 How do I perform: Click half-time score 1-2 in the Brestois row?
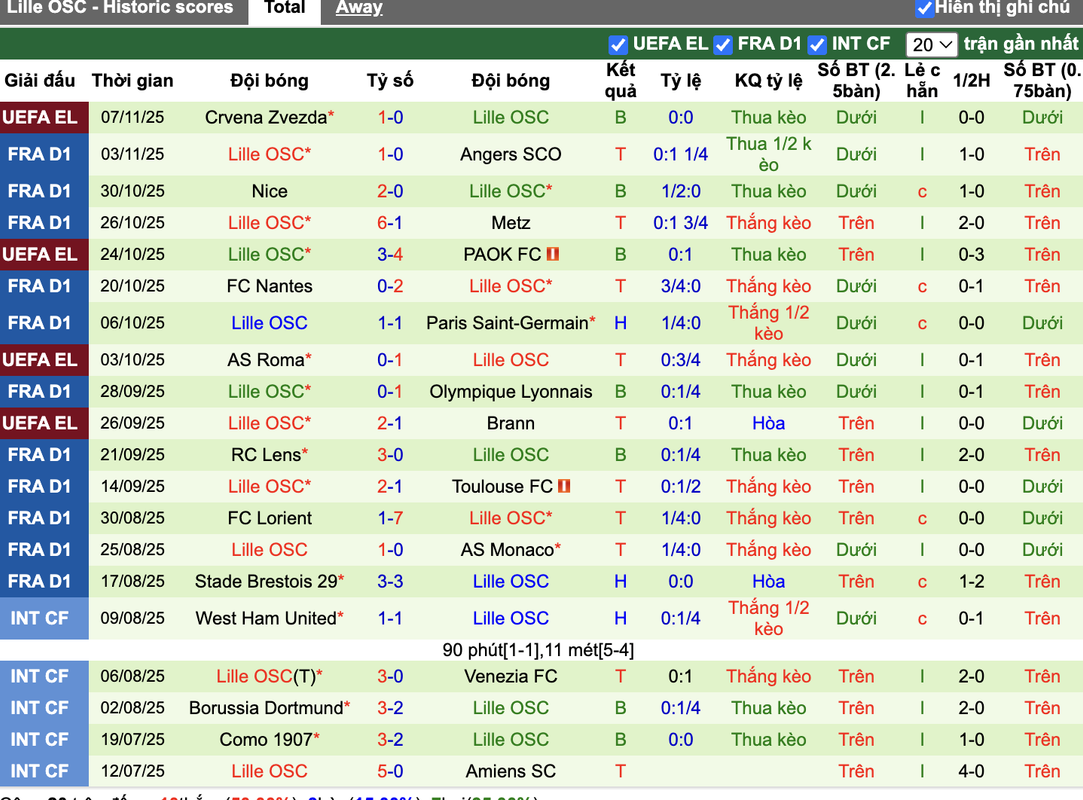[x=971, y=582]
